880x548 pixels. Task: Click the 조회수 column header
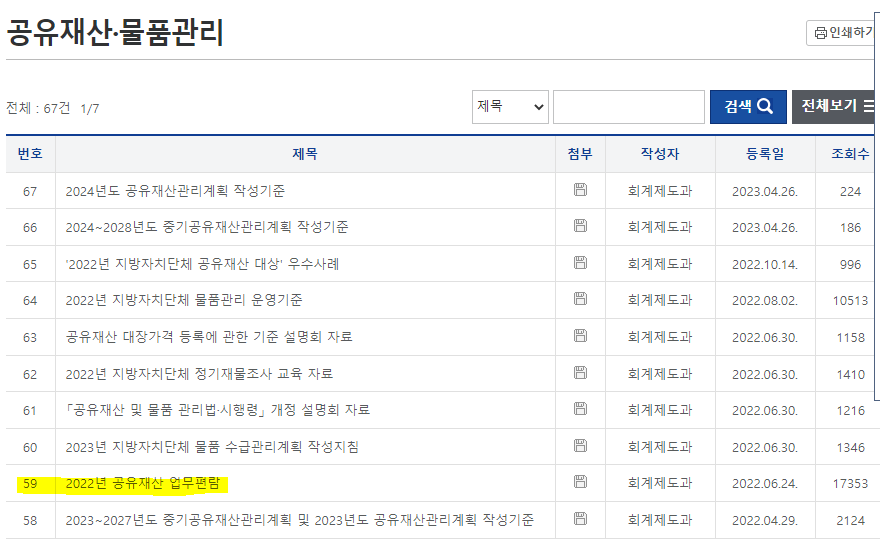tap(850, 154)
